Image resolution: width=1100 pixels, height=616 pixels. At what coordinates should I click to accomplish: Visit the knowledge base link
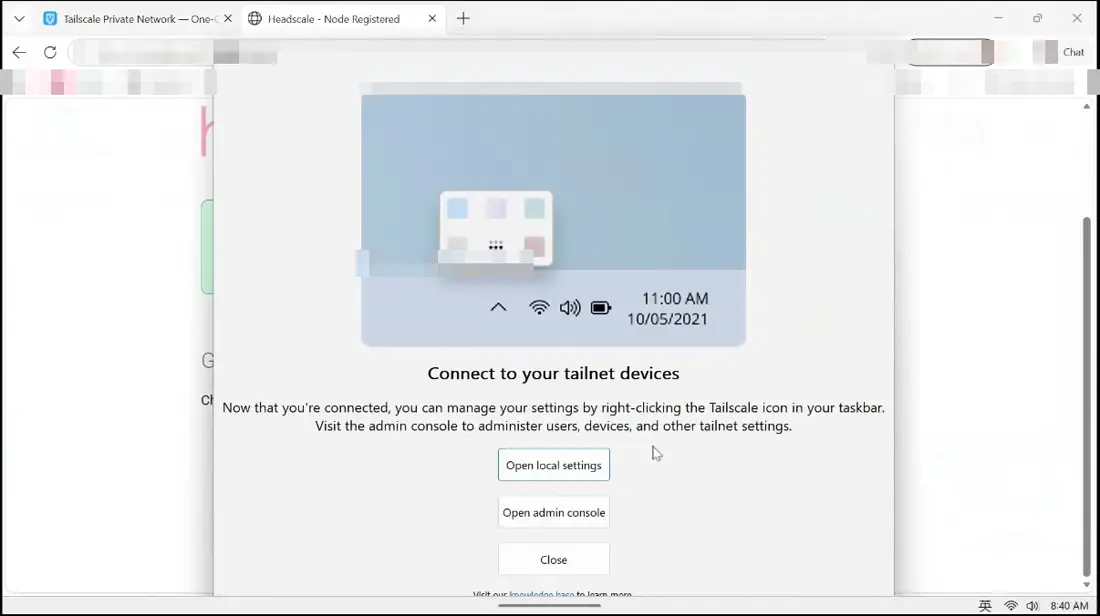click(541, 594)
